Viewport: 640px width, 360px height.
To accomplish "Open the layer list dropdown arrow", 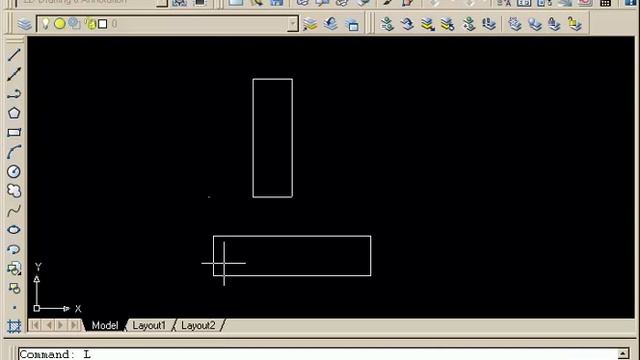I will click(x=292, y=24).
